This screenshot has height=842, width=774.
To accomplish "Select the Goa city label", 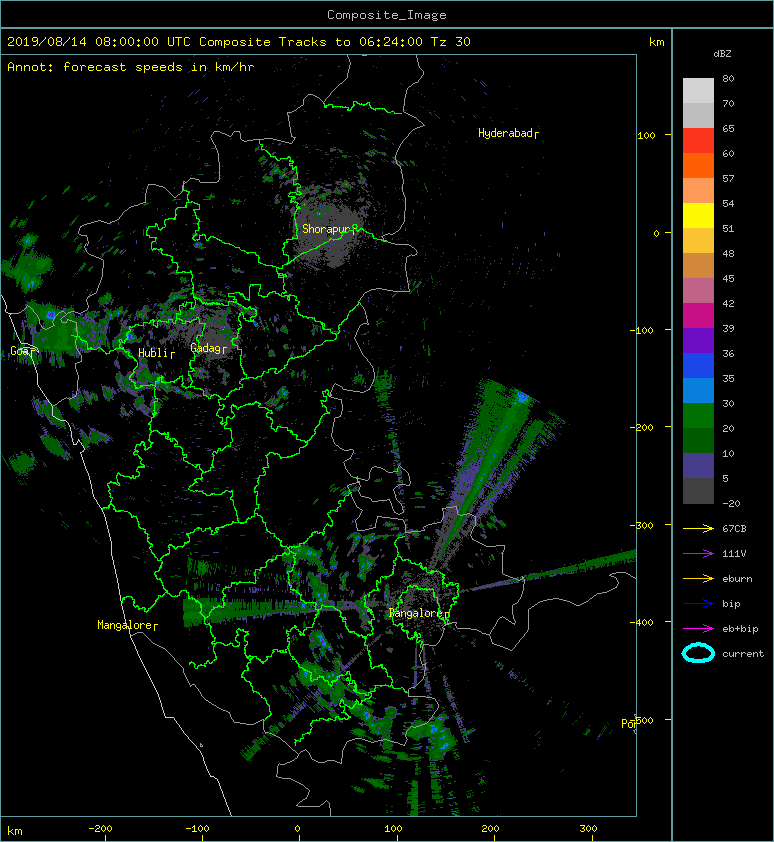I will (x=22, y=351).
